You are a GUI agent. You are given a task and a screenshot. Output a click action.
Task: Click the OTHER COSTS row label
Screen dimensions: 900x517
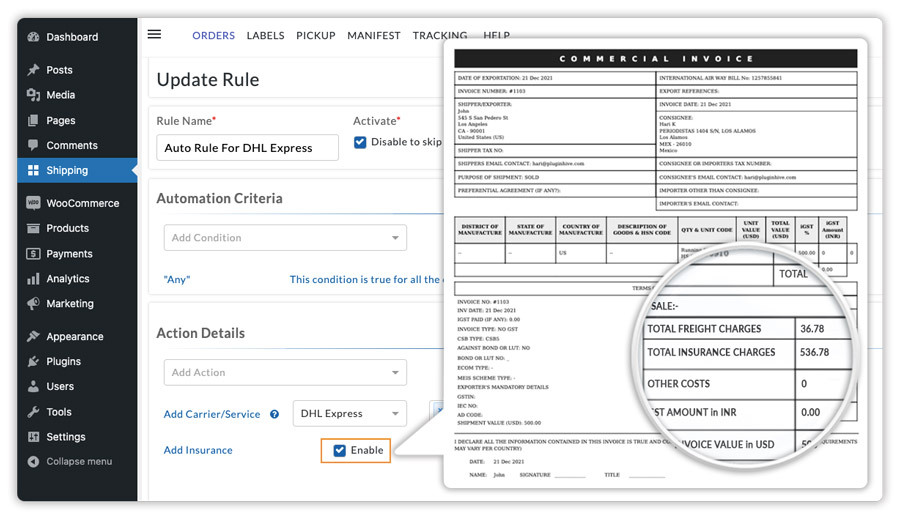point(678,384)
